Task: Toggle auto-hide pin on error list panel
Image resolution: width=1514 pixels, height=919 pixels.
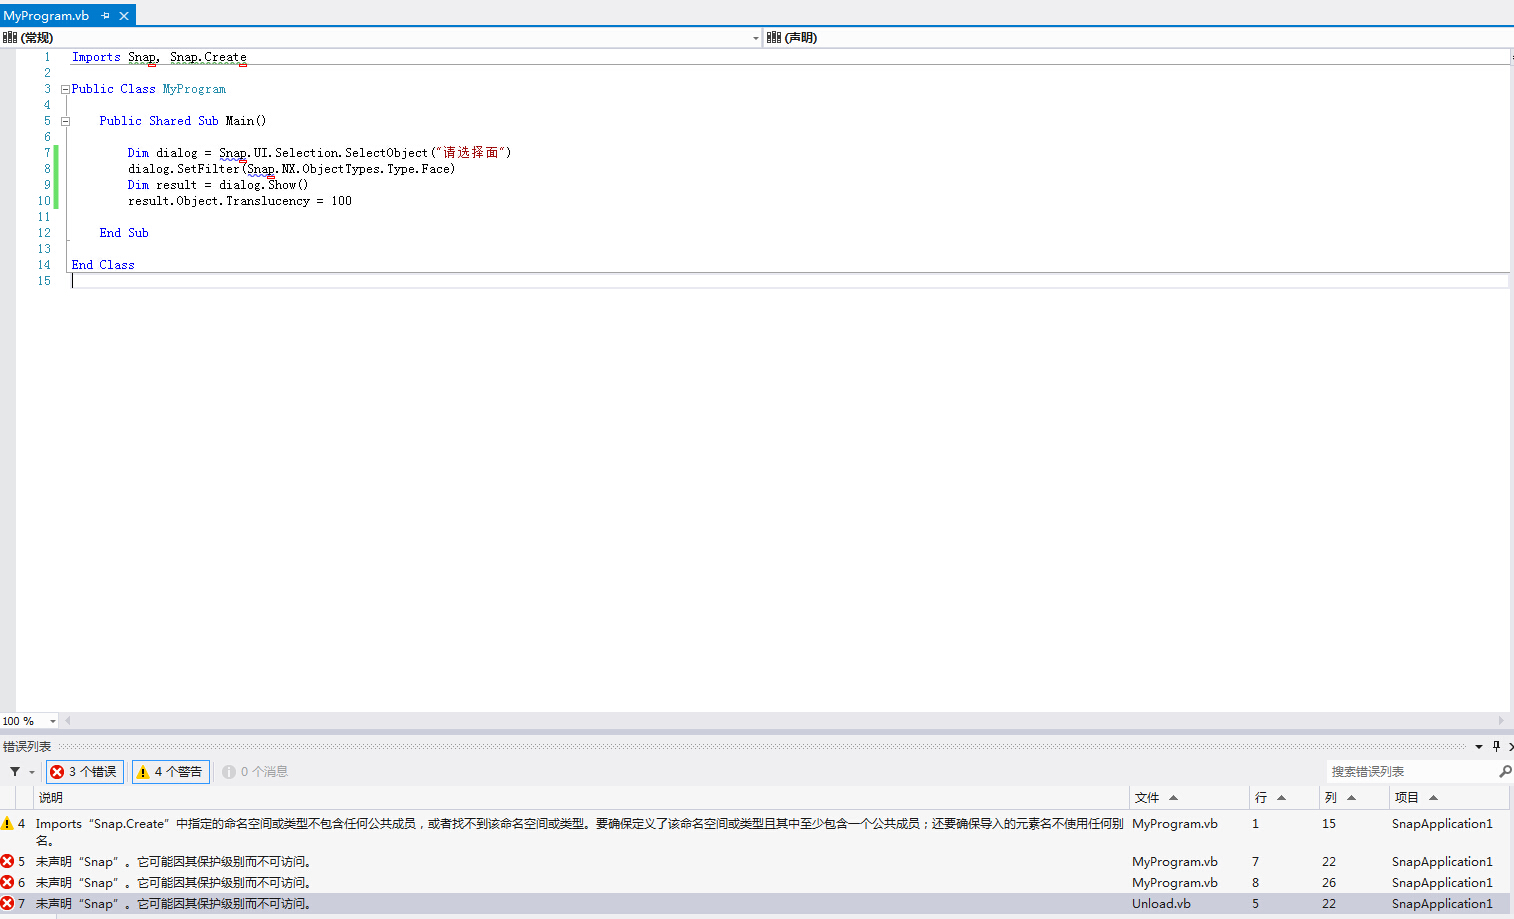Action: pos(1496,746)
